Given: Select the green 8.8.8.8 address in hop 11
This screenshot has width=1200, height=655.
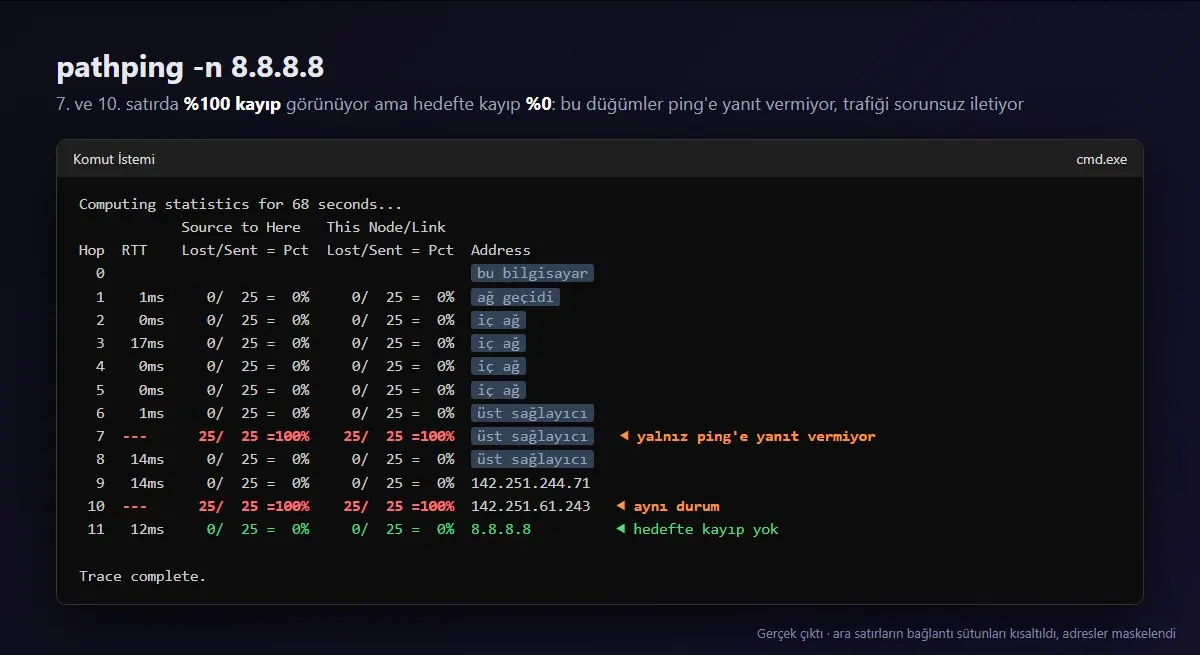Looking at the screenshot, I should tap(501, 529).
